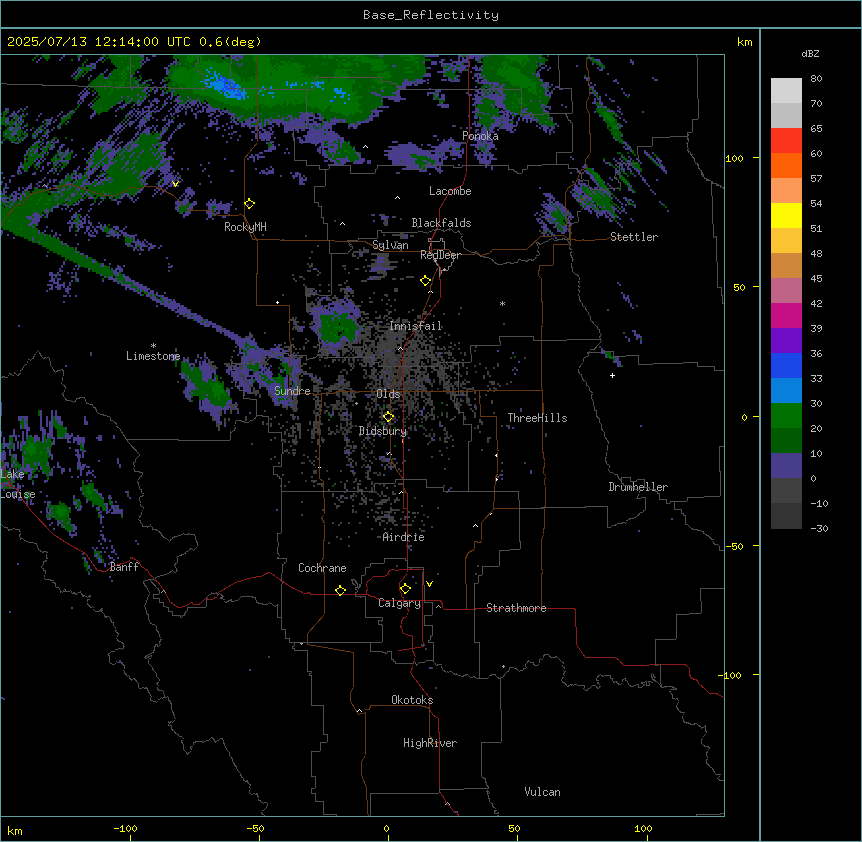862x842 pixels.
Task: Select the Airdrie city label
Action: point(403,537)
